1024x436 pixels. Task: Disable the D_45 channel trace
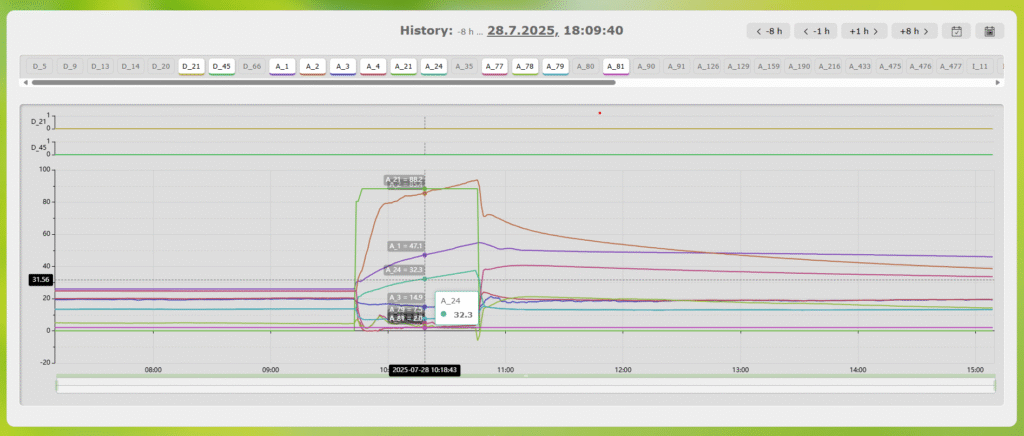point(221,66)
